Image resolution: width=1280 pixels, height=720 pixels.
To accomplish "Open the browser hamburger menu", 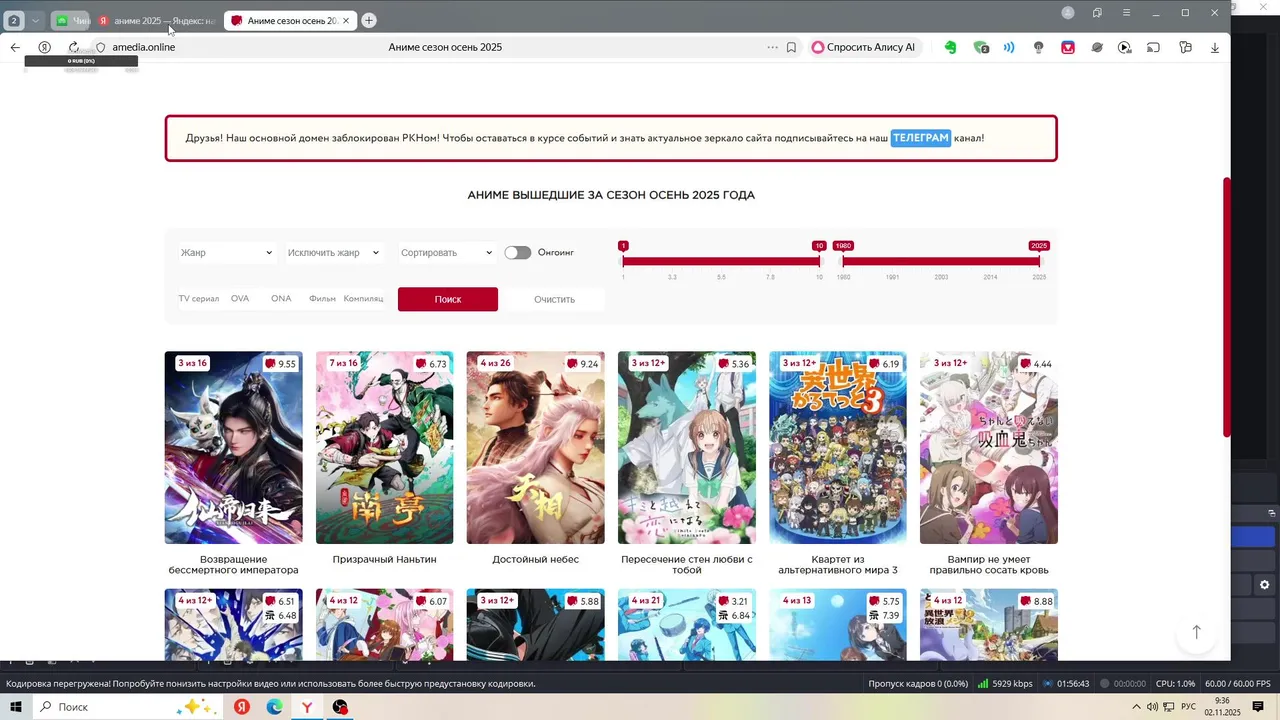I will point(1126,13).
